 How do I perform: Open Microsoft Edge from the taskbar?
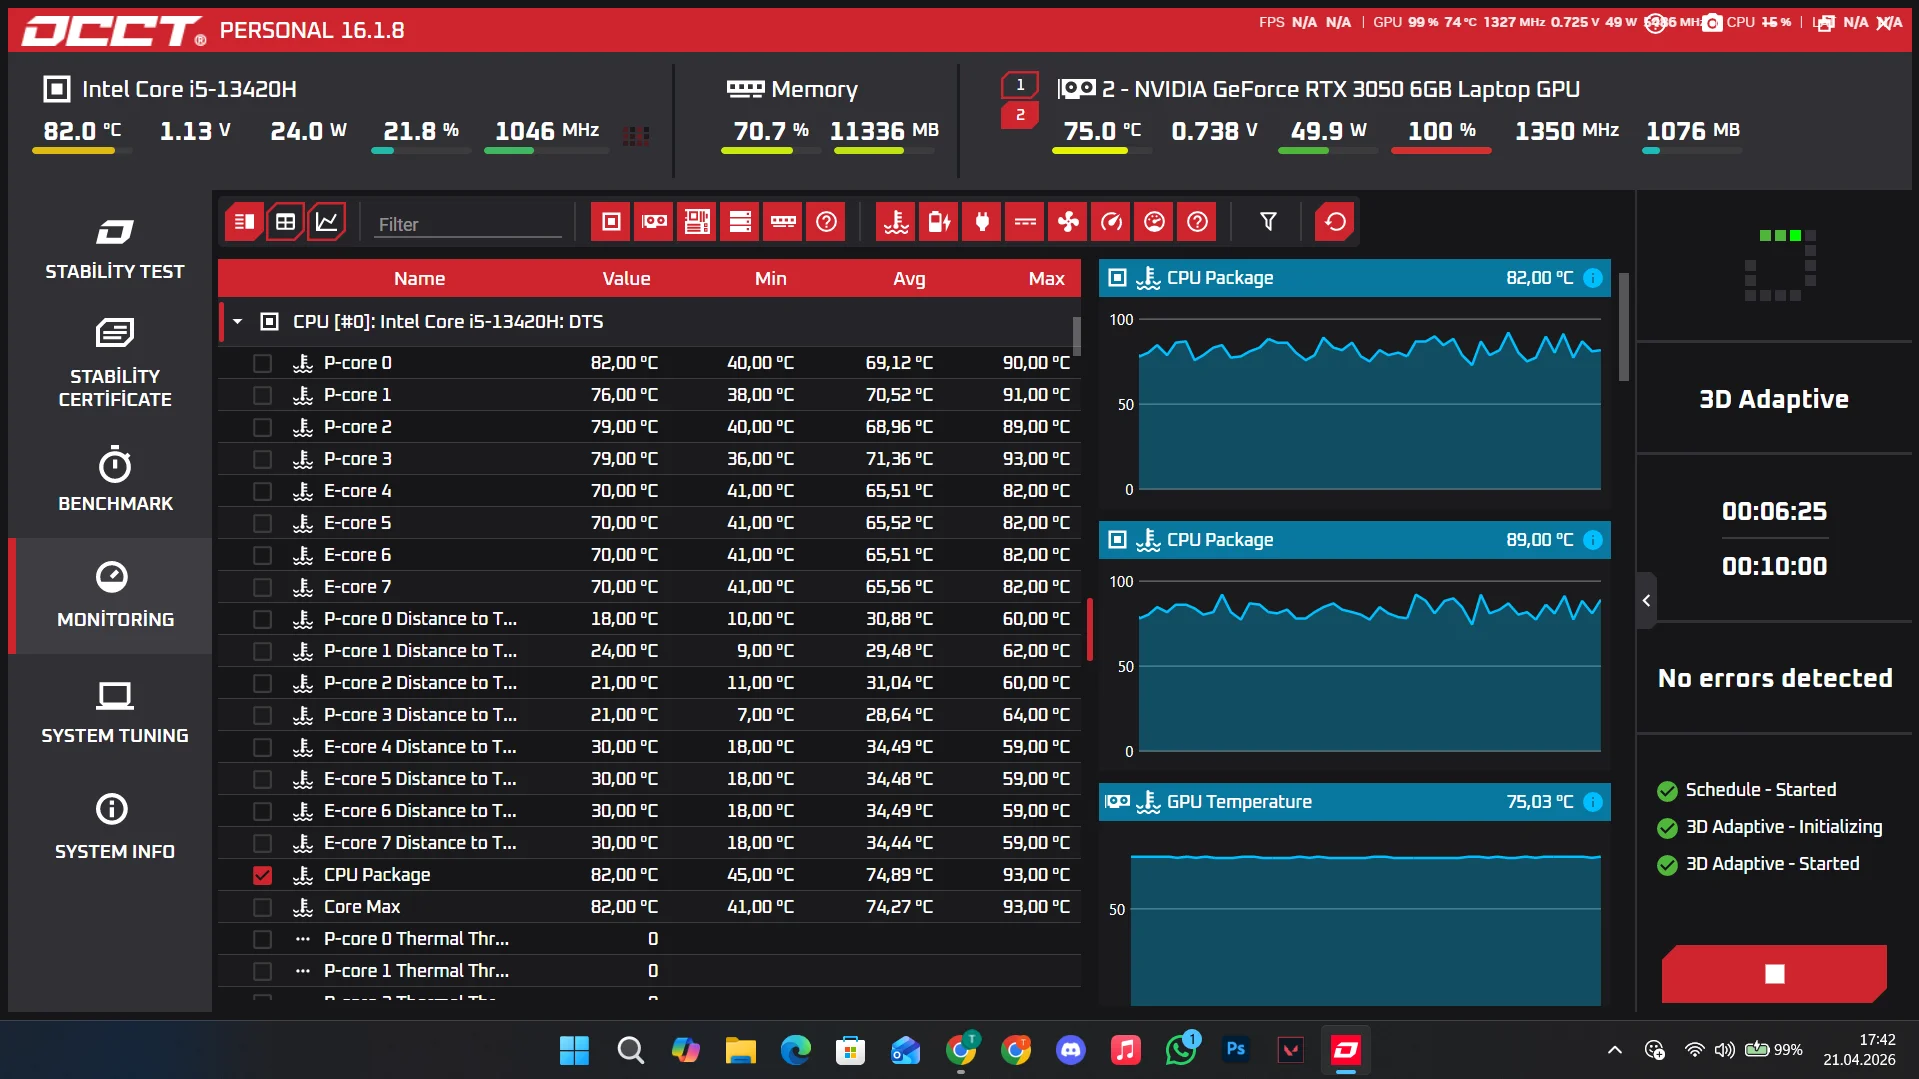[796, 1050]
